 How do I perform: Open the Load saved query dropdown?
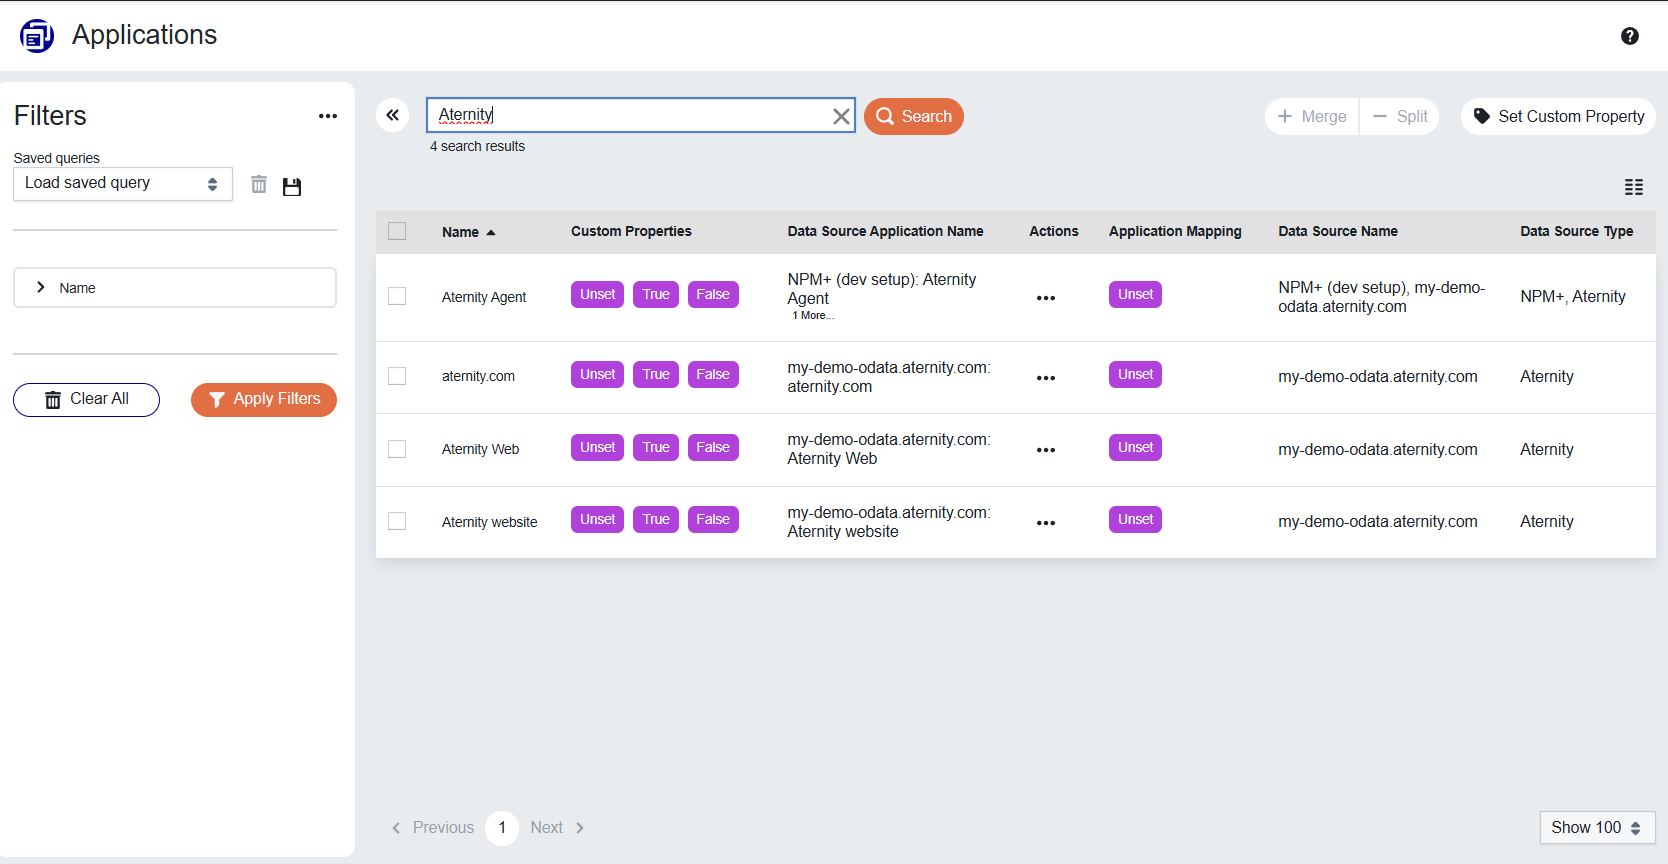[122, 183]
